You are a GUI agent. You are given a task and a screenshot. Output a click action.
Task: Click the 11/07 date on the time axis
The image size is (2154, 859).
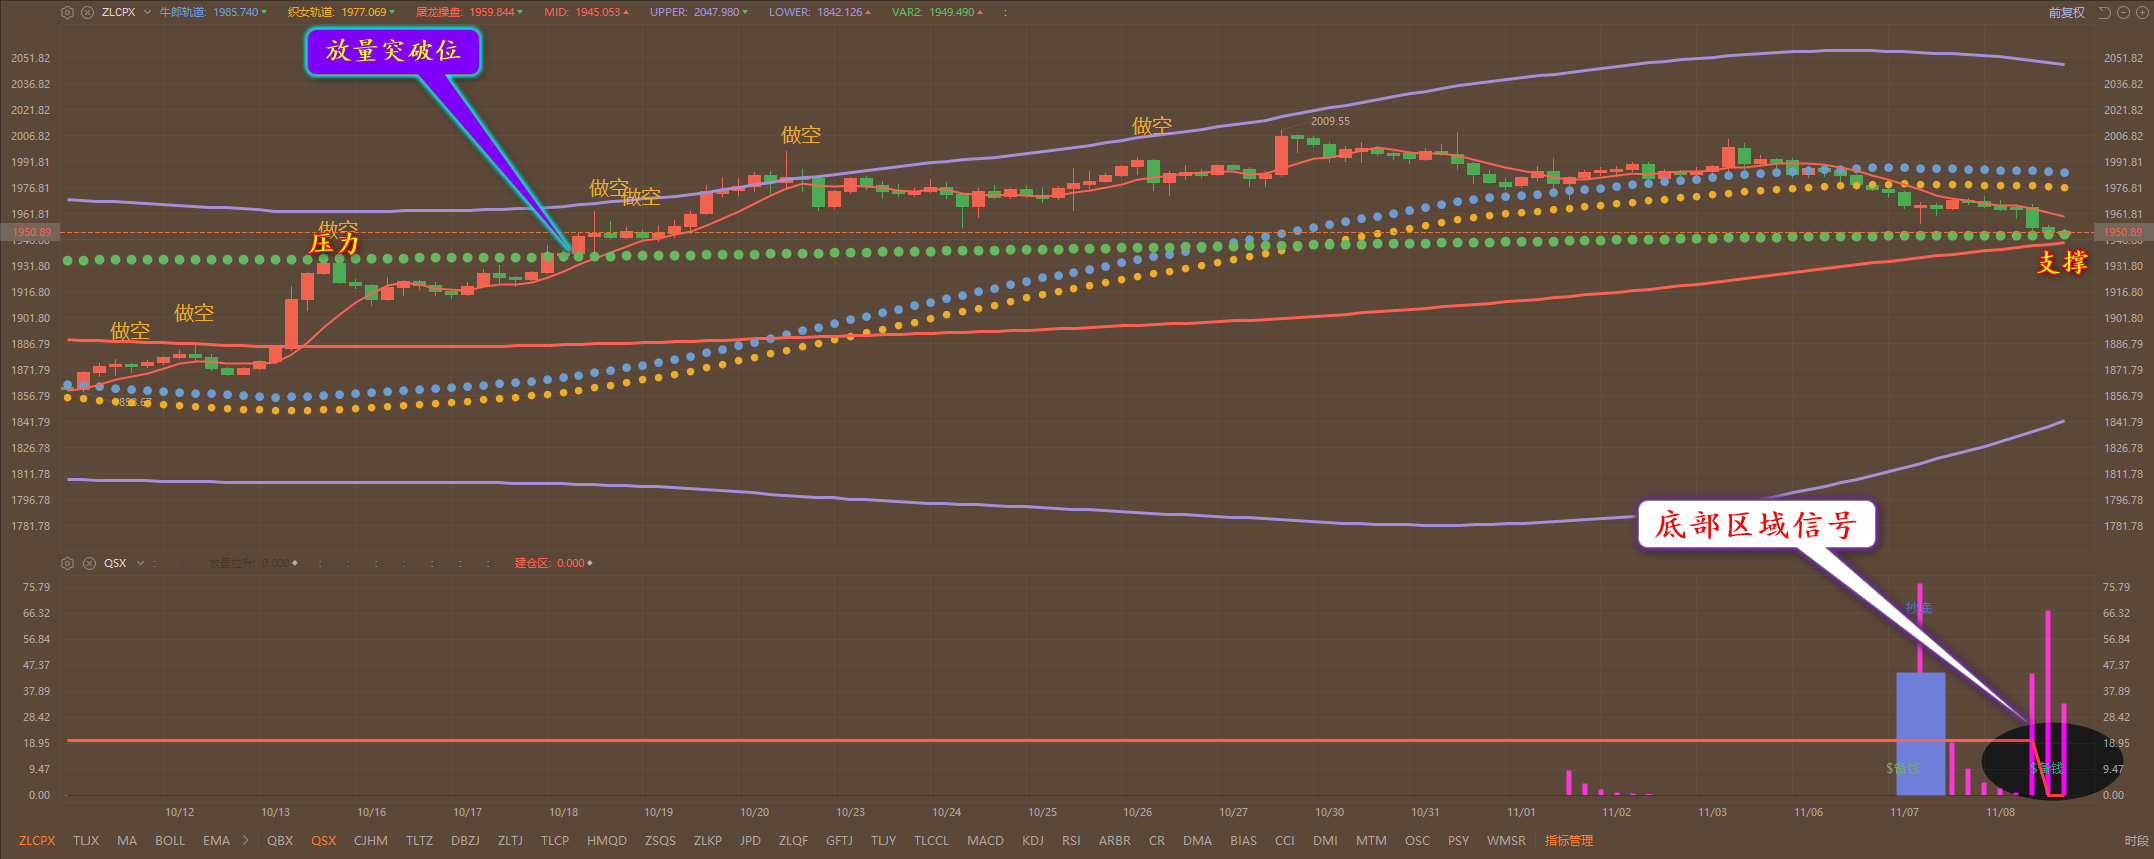click(x=1905, y=812)
